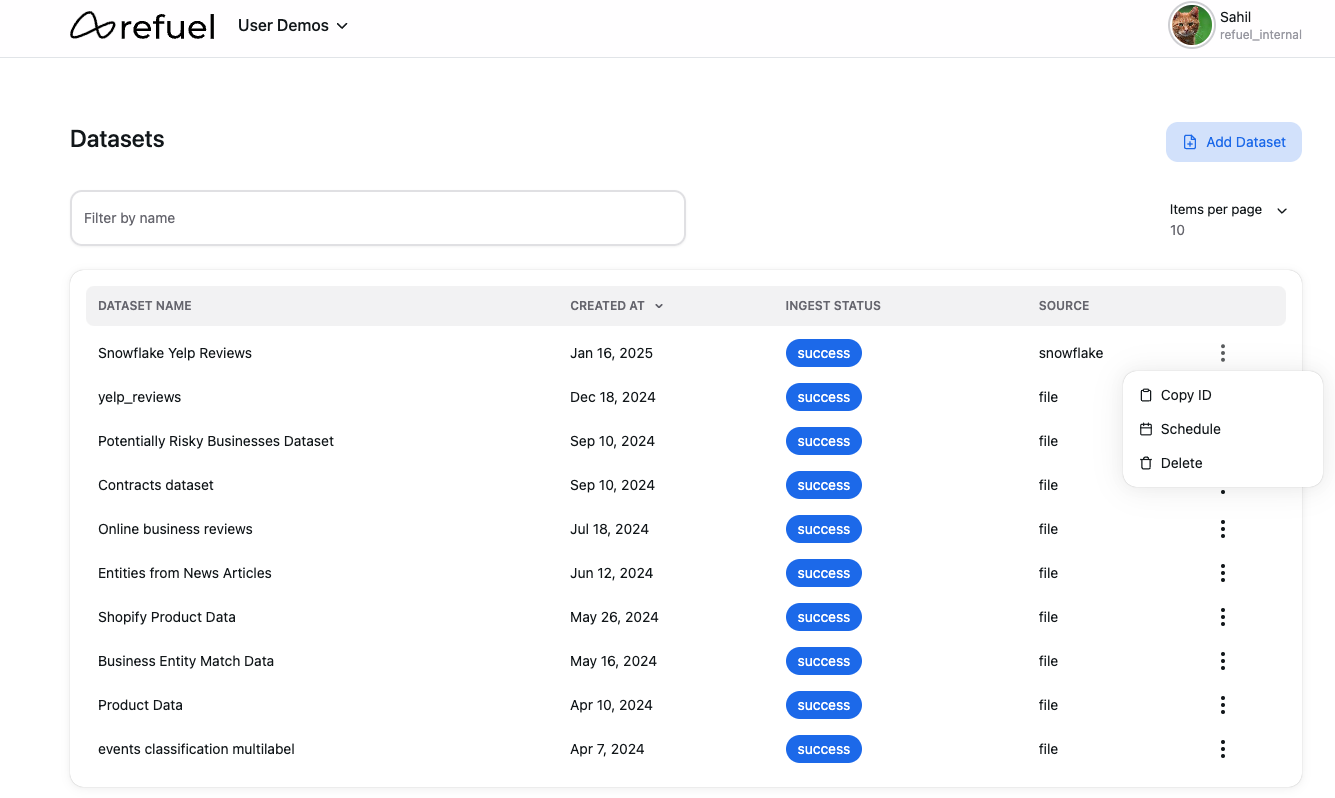Image resolution: width=1335 pixels, height=798 pixels.
Task: Open the events classification multilabel row actions menu
Action: (1222, 749)
